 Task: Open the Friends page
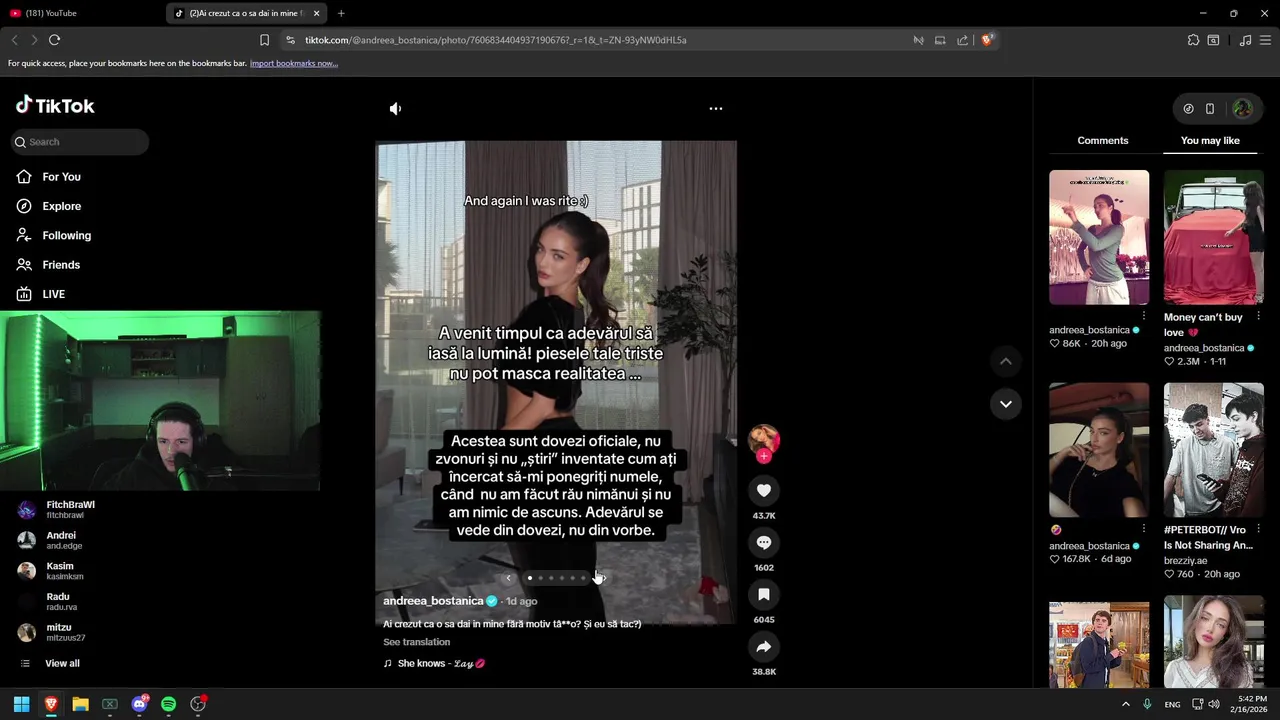pyautogui.click(x=48, y=265)
